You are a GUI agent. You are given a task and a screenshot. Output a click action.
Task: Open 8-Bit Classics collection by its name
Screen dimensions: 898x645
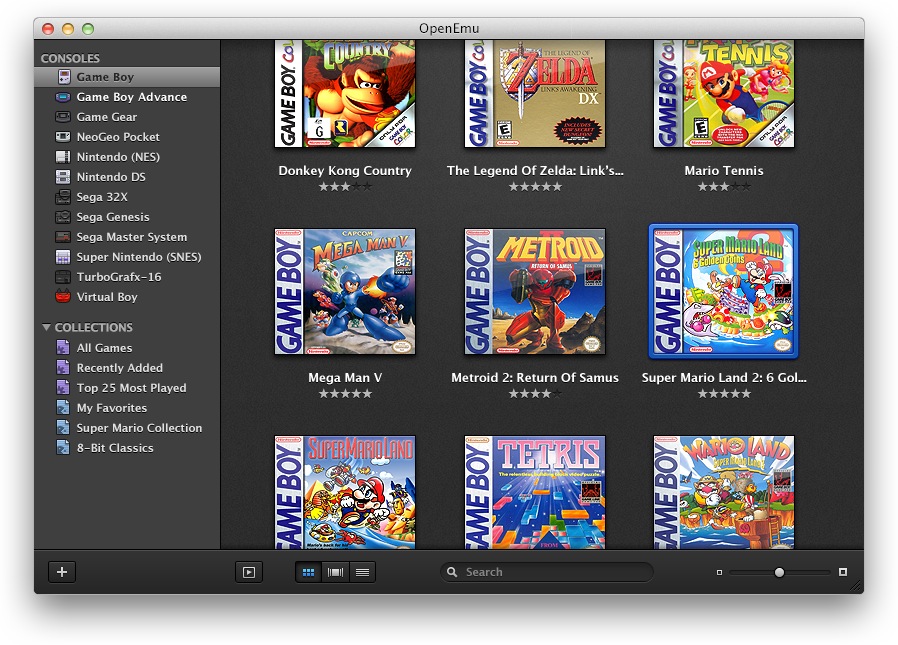coord(115,448)
